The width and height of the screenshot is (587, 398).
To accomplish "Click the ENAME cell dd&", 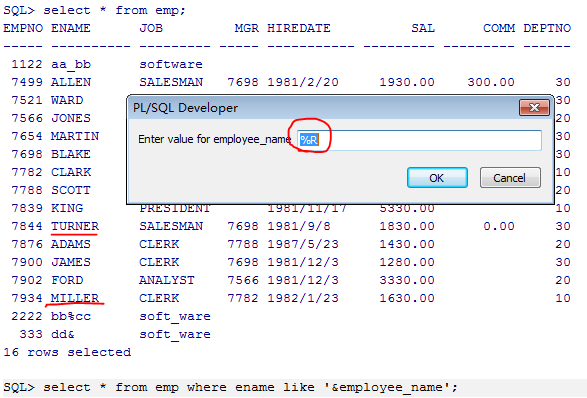I will (63, 334).
